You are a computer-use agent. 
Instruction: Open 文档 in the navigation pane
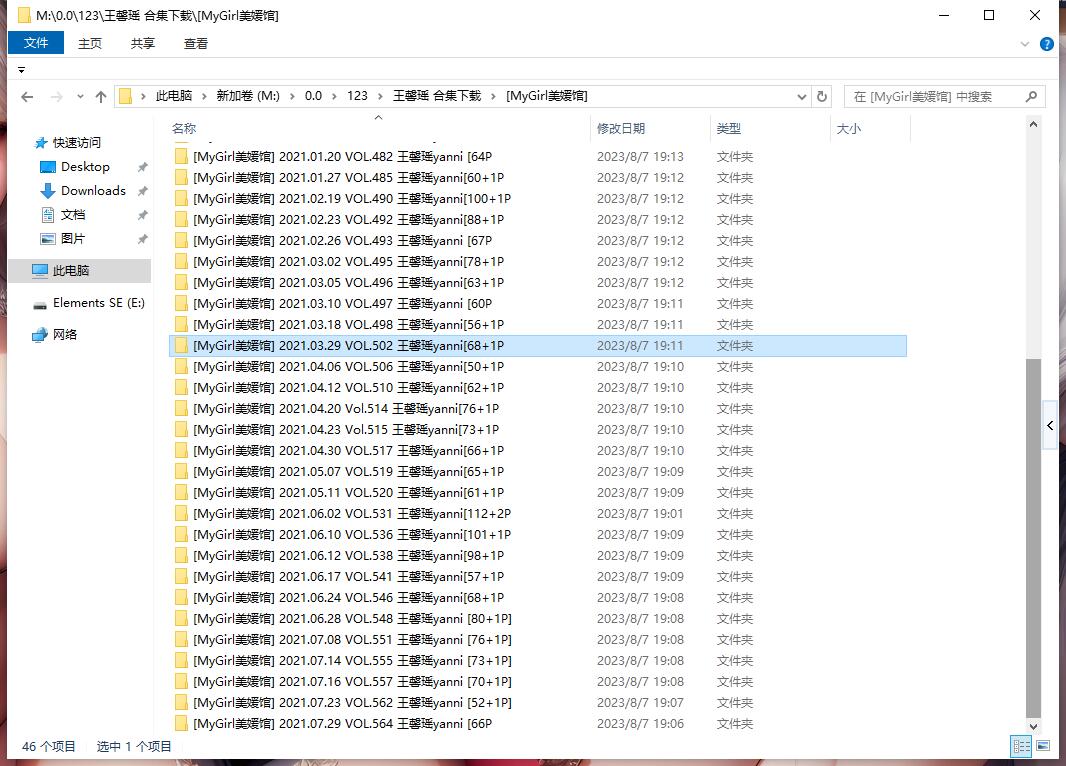[x=73, y=215]
